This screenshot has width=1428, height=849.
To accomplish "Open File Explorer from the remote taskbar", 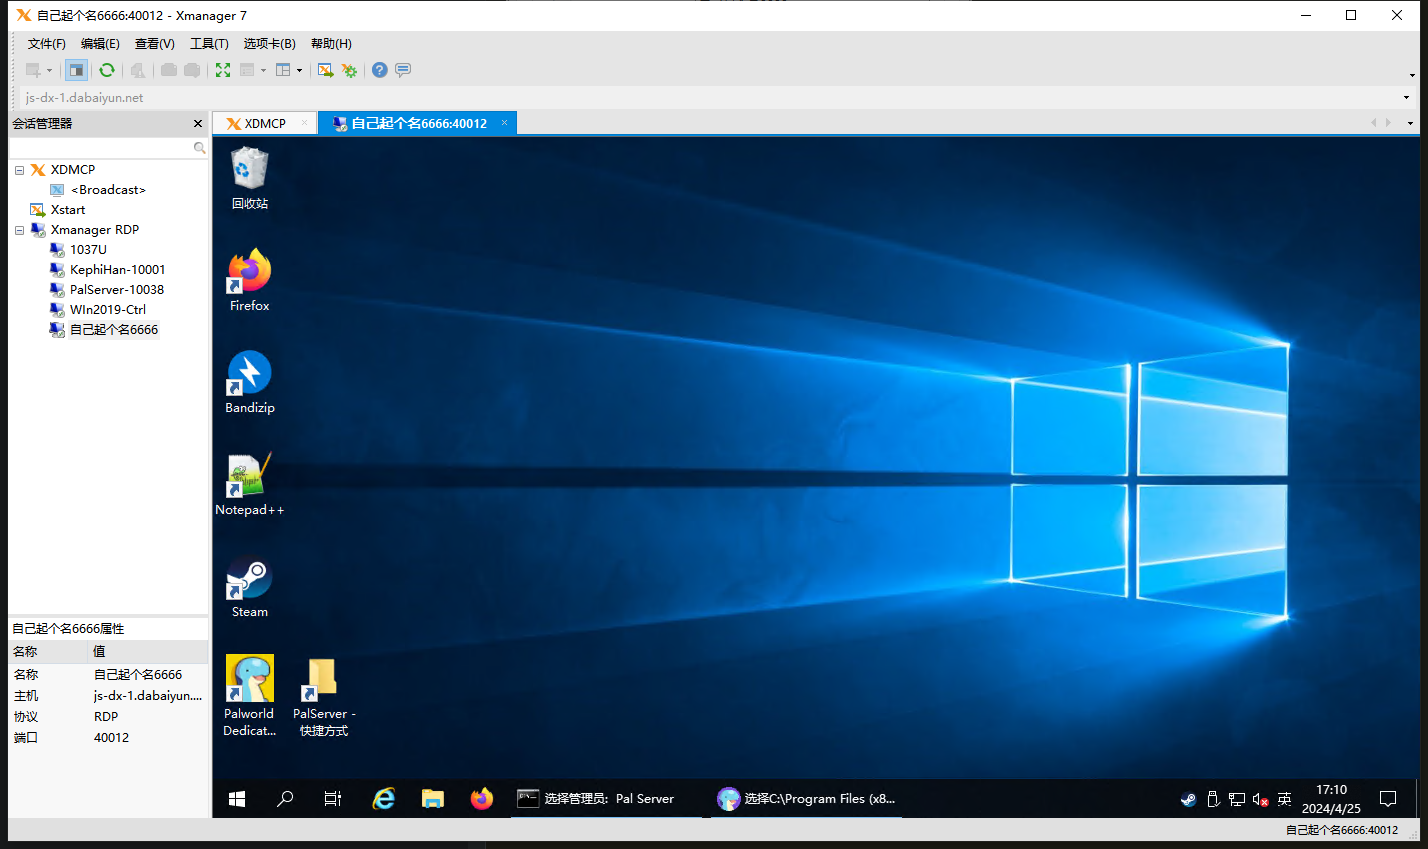I will pyautogui.click(x=432, y=799).
